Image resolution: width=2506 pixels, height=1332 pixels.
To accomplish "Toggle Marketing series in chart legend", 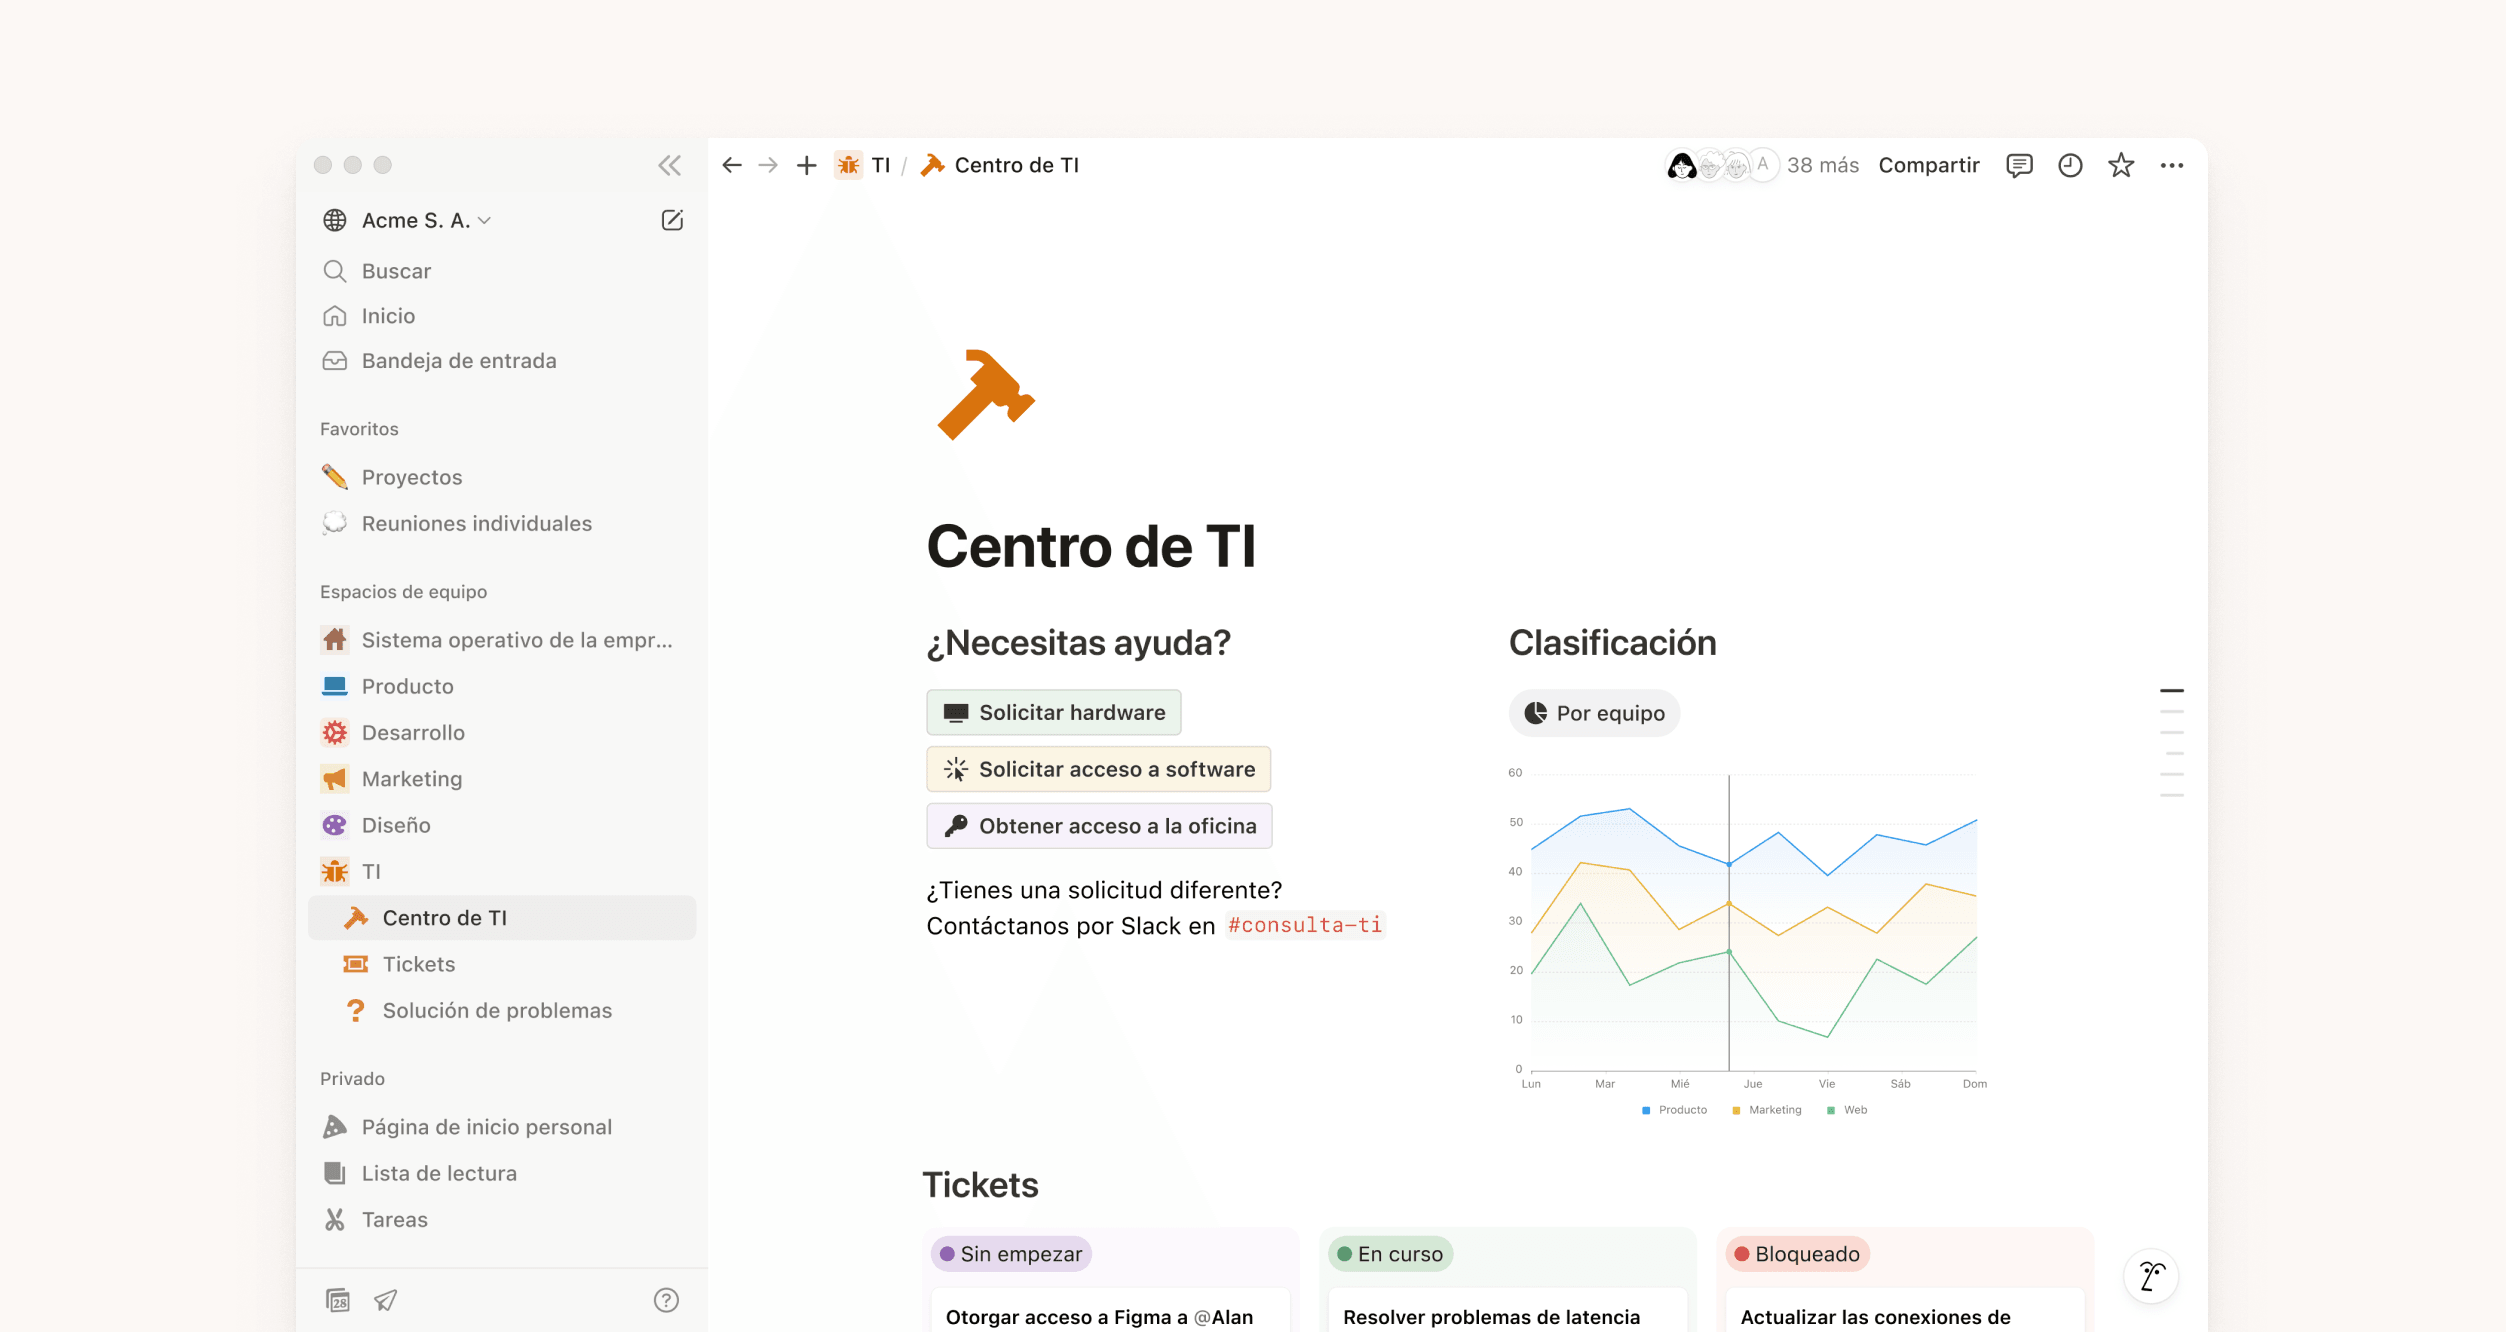I will click(1766, 1110).
